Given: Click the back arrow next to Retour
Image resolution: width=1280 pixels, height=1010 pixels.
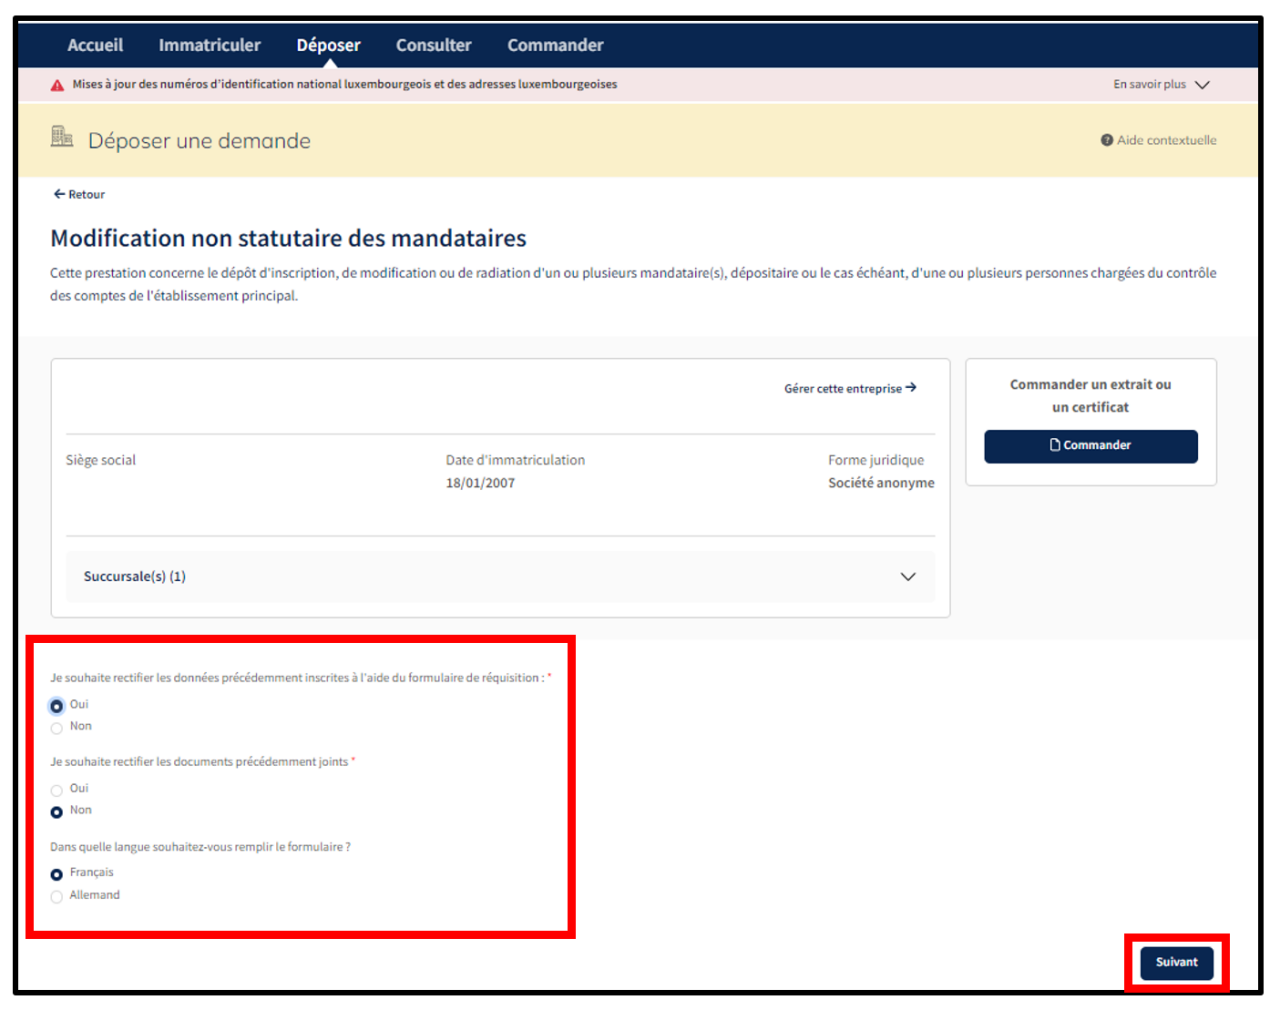Looking at the screenshot, I should point(59,194).
